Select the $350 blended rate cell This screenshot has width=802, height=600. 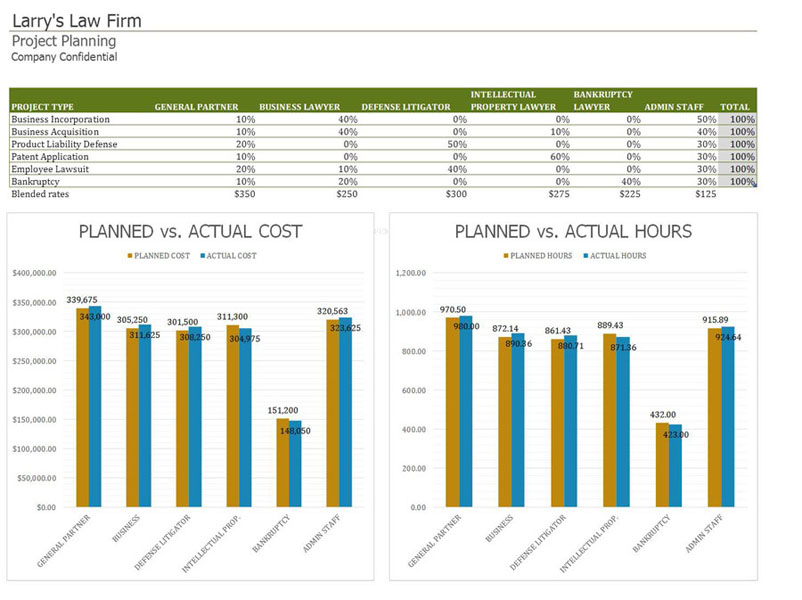coord(244,194)
